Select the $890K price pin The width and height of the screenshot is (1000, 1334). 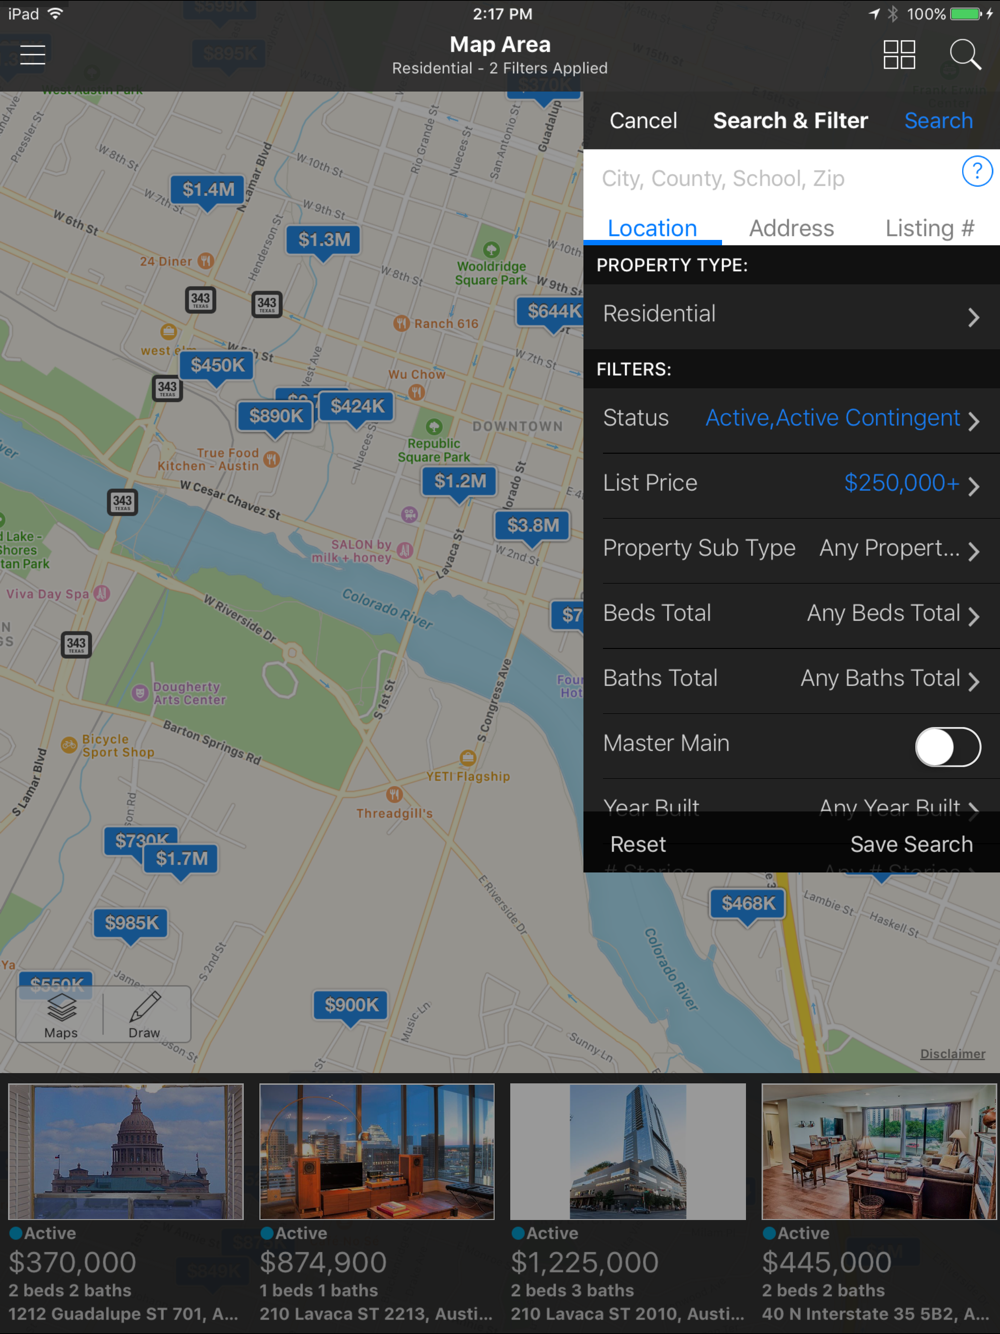click(276, 417)
